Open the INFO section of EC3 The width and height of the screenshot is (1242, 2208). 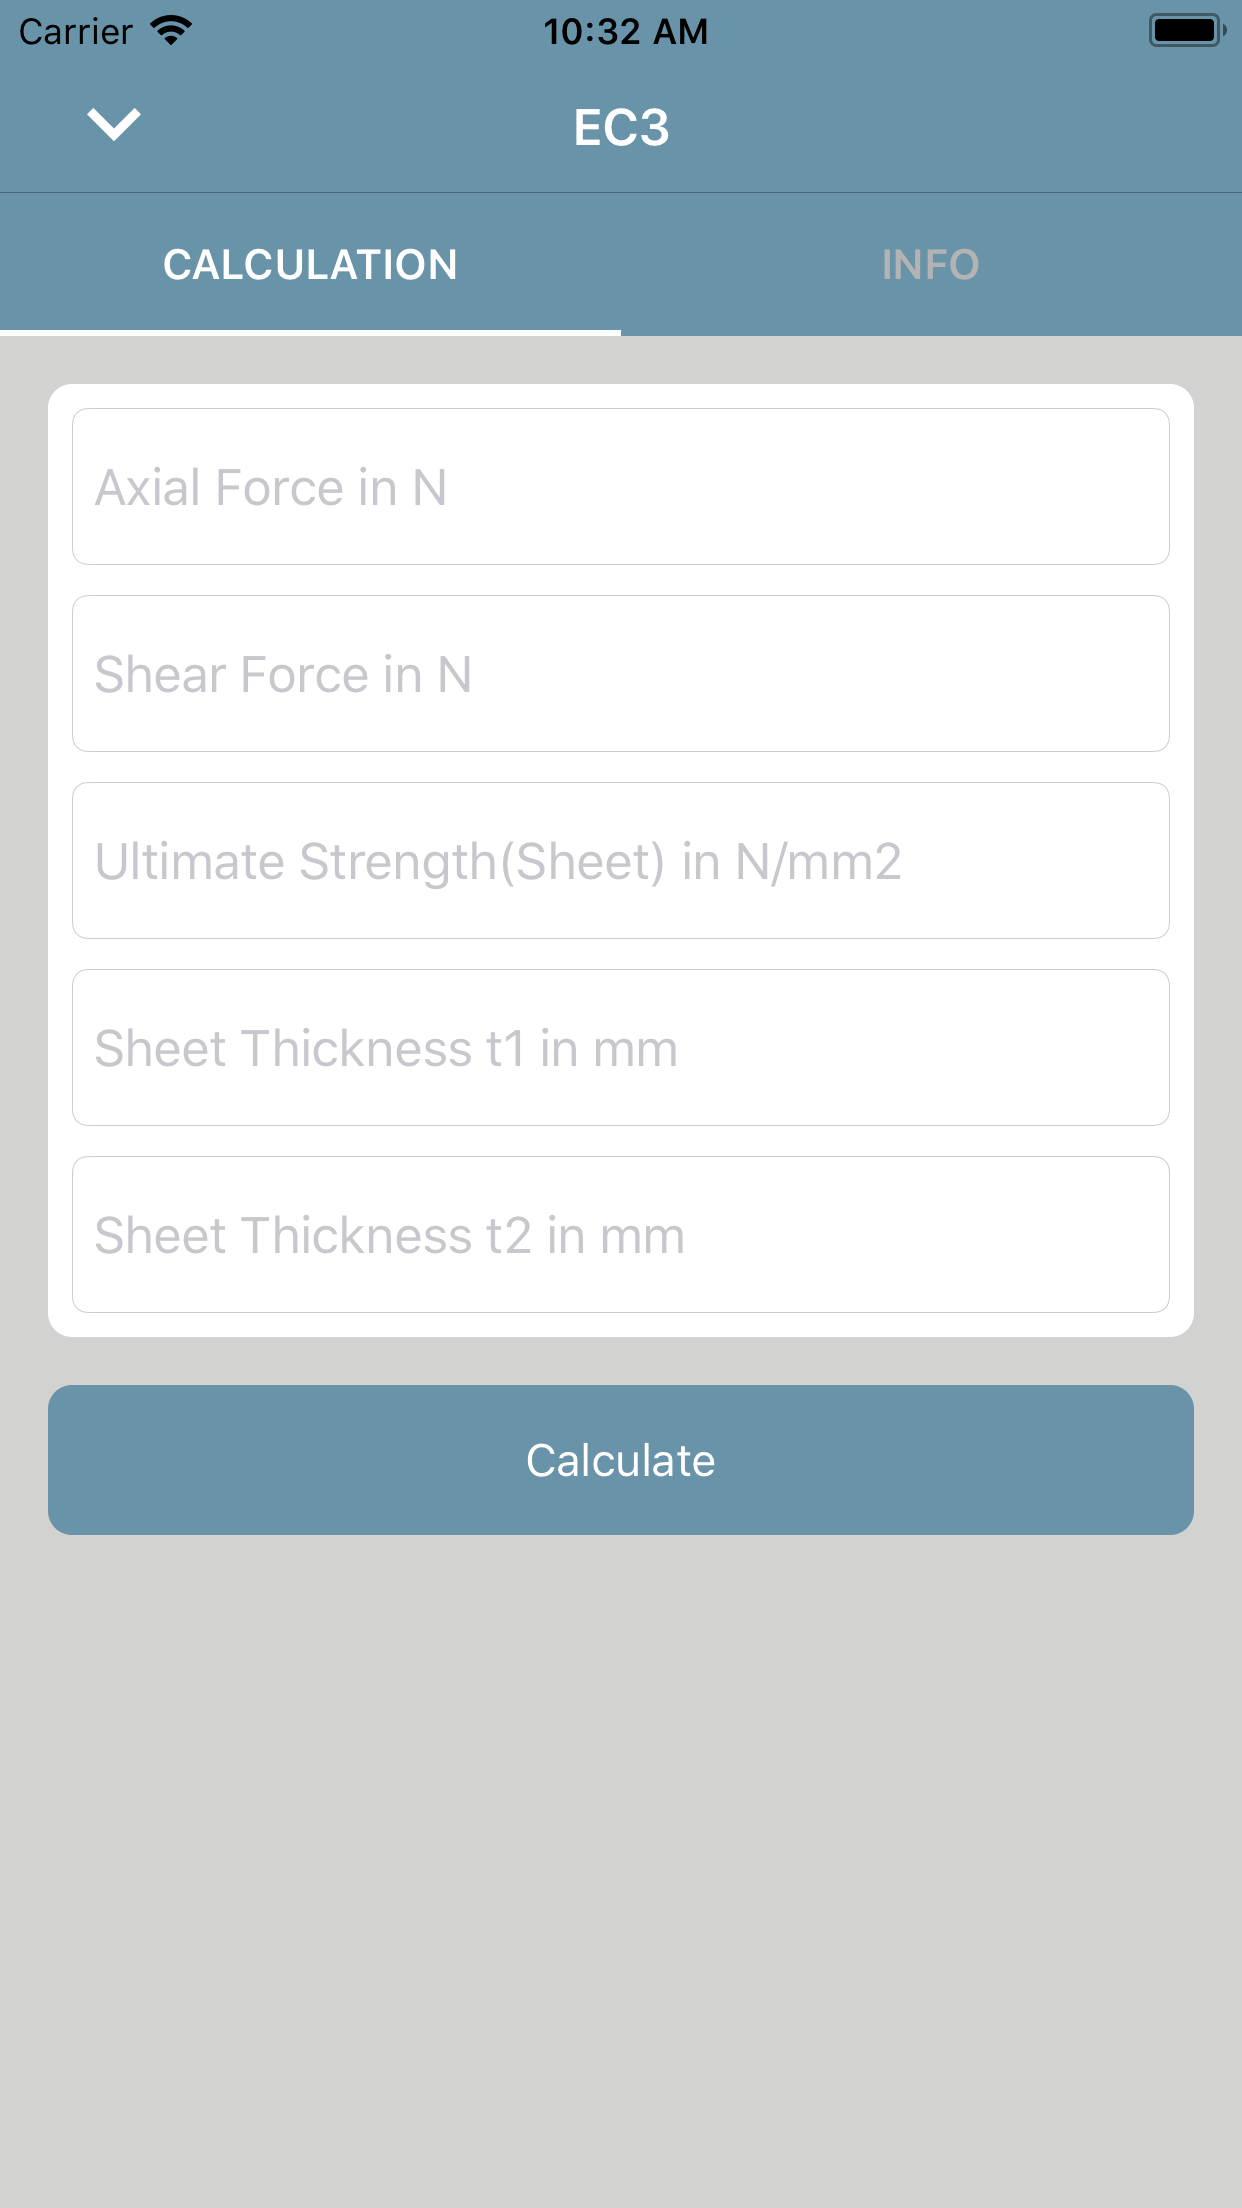point(930,265)
